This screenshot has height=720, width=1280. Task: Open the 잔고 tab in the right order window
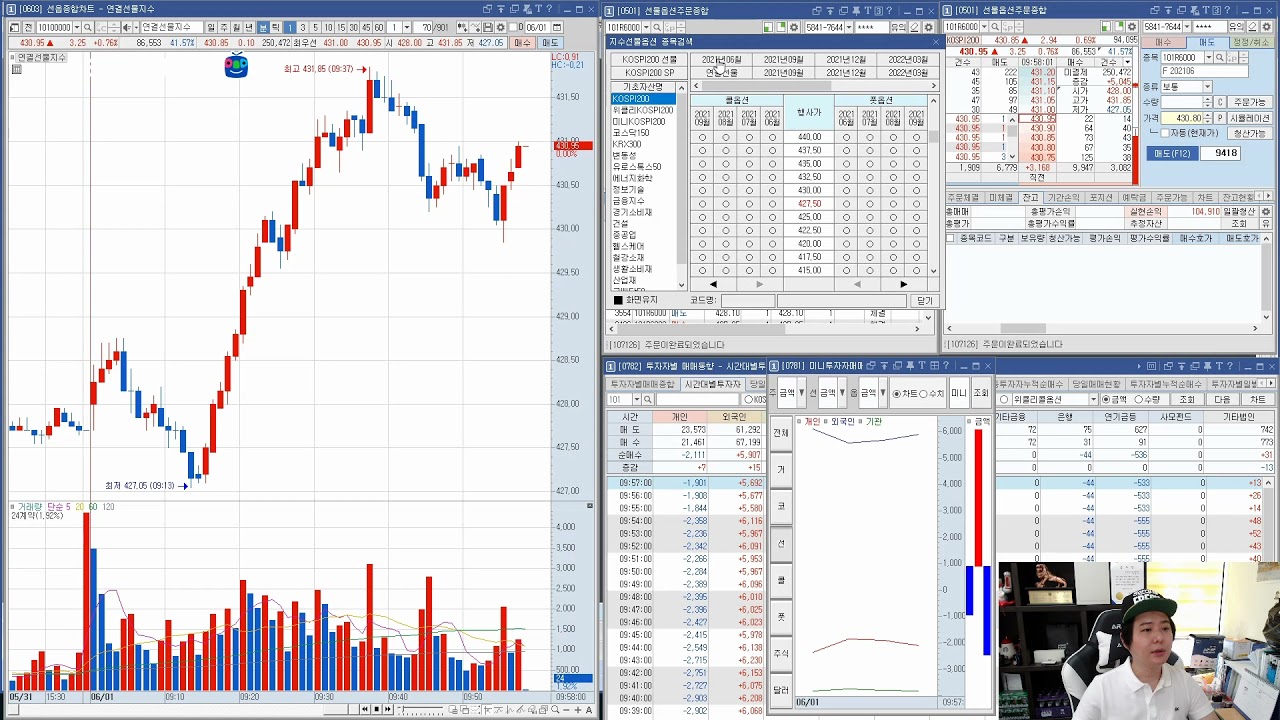click(1030, 197)
